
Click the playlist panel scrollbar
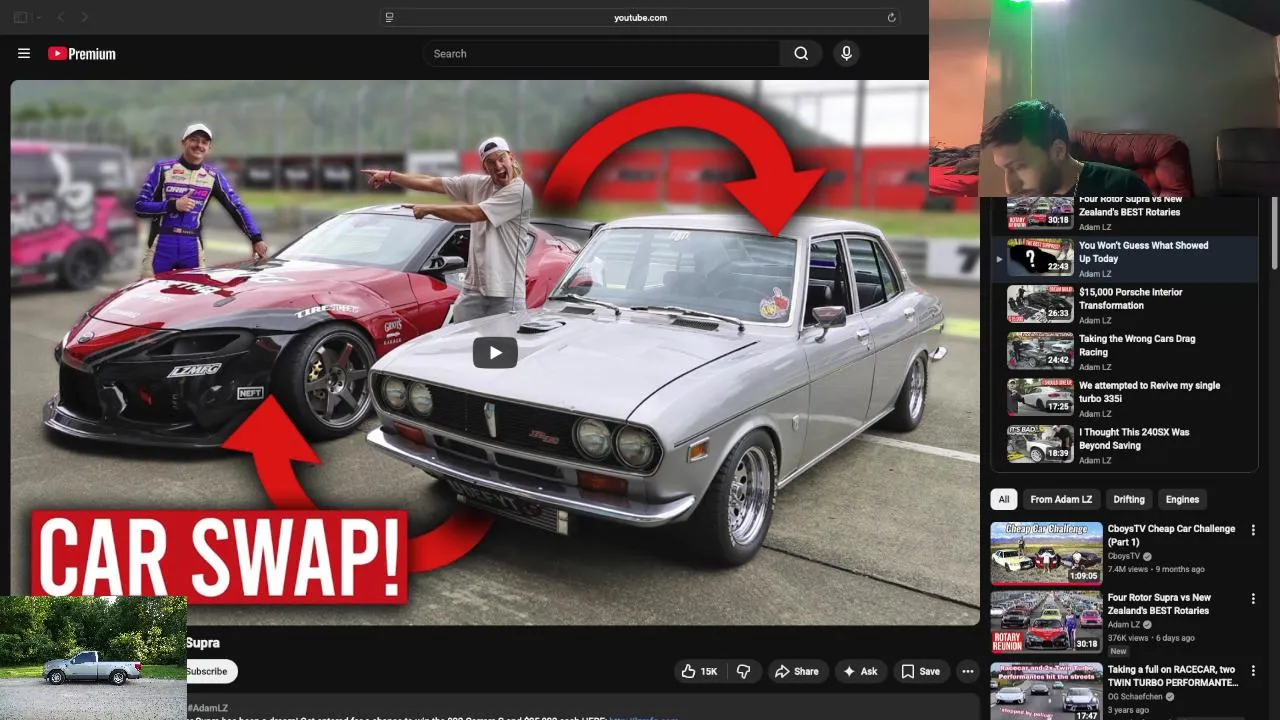coord(1273,232)
